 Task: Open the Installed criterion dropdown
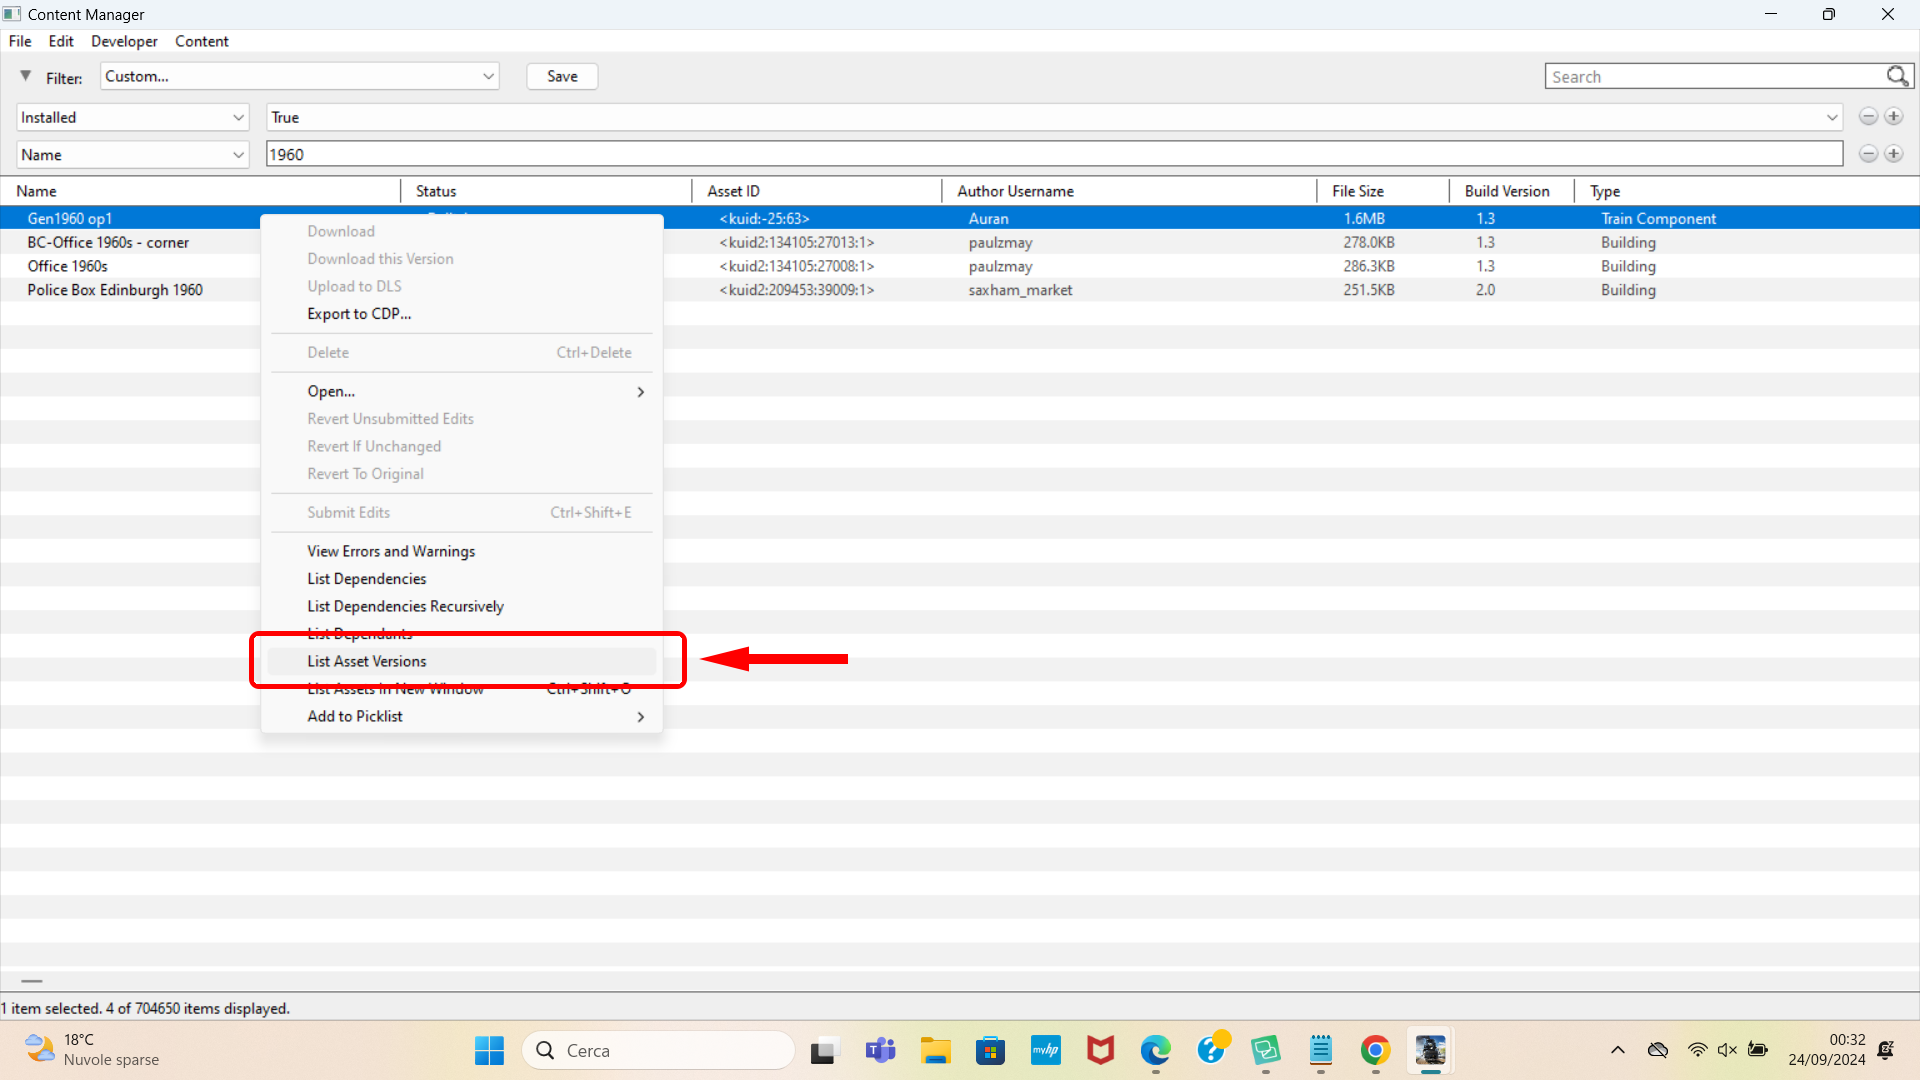(133, 117)
